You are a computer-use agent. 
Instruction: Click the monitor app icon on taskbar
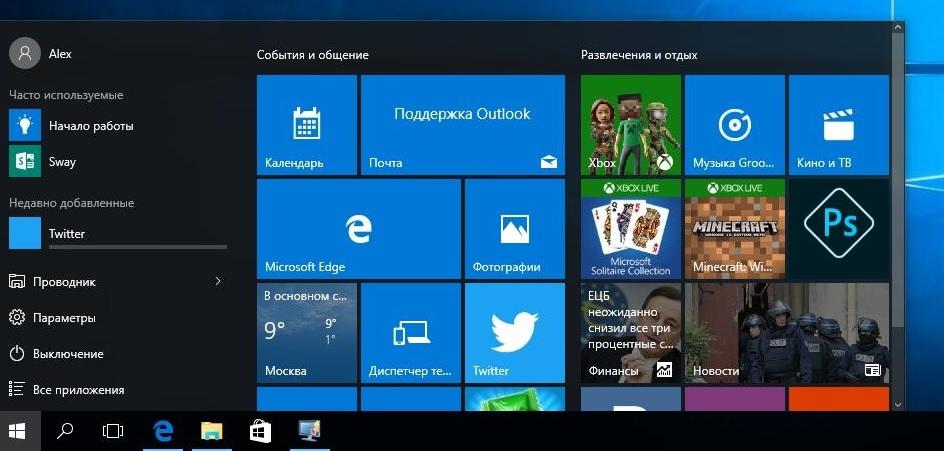pos(309,431)
